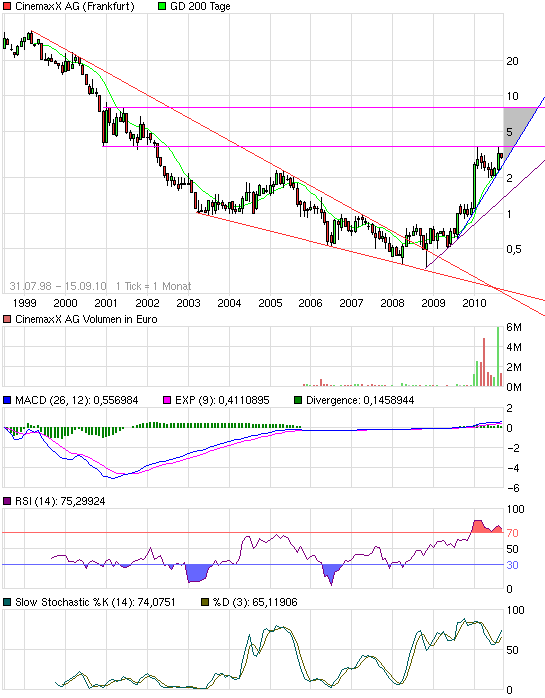
Task: Click the price axis value 20
Action: point(512,61)
